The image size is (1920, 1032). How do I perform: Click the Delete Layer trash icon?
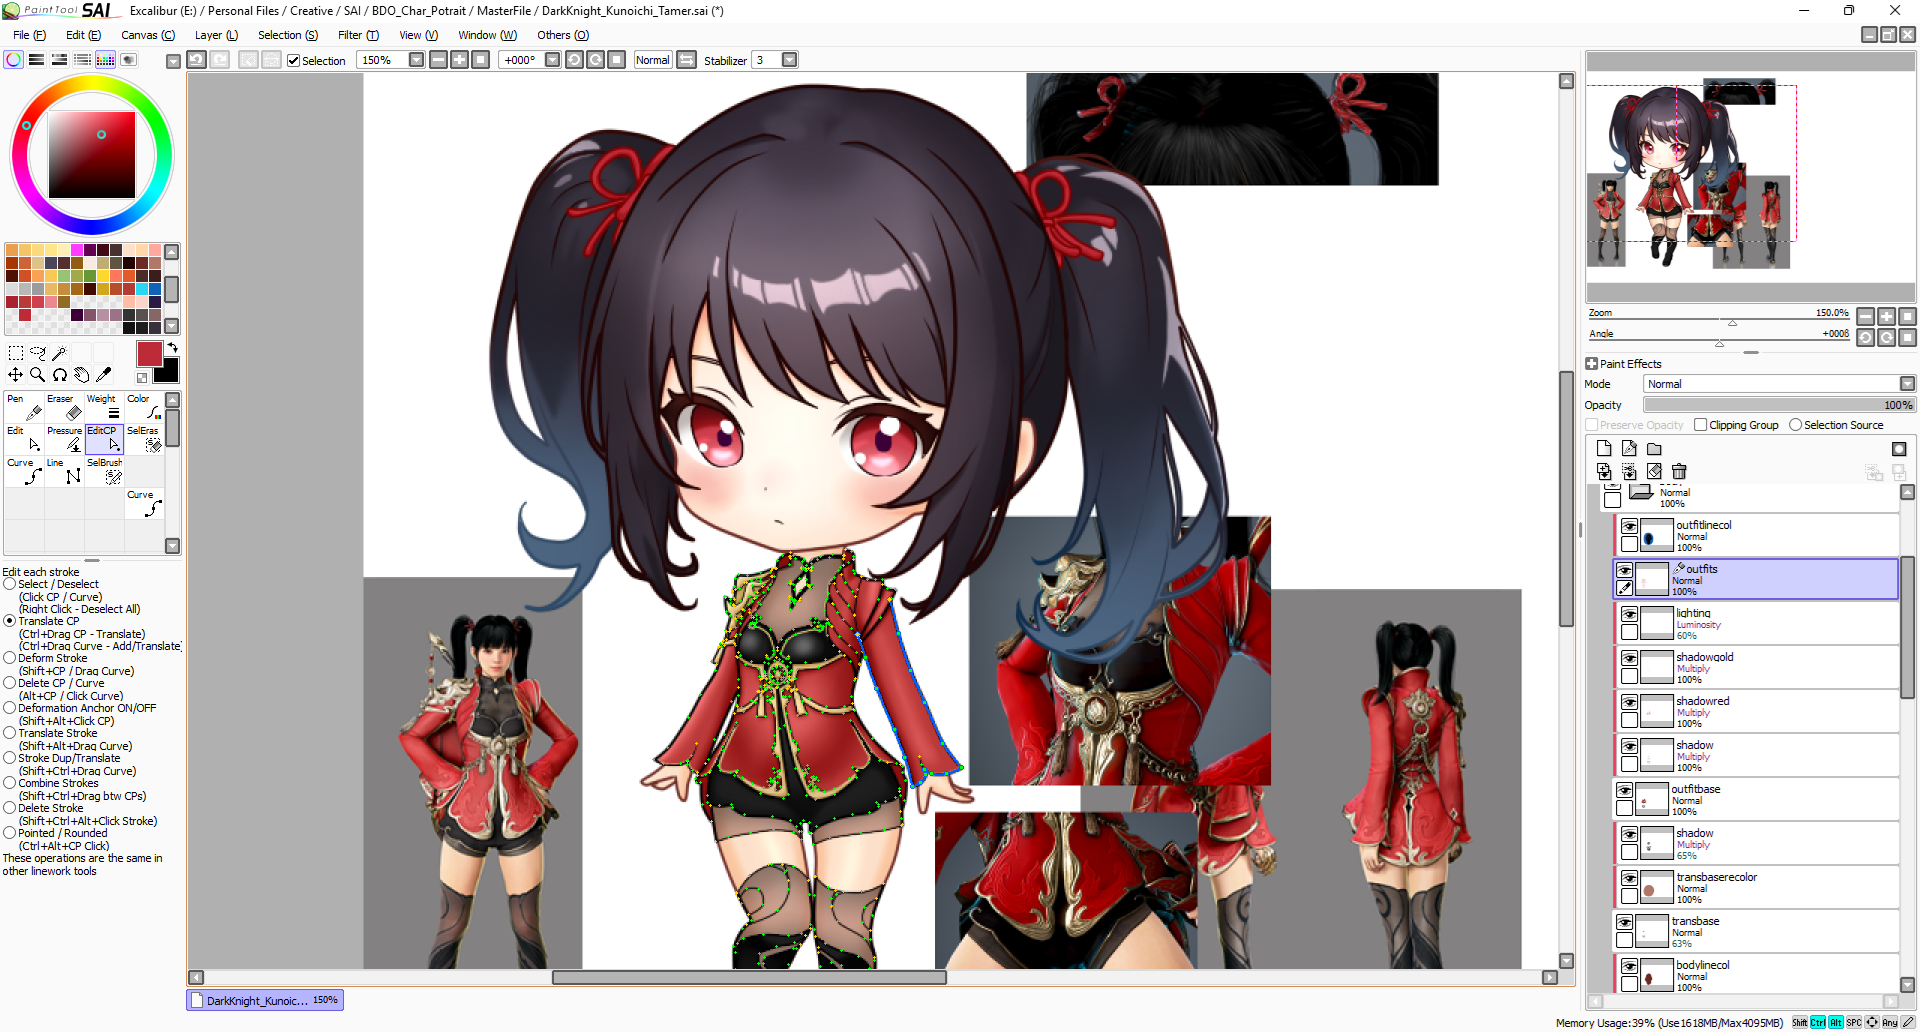pos(1679,472)
